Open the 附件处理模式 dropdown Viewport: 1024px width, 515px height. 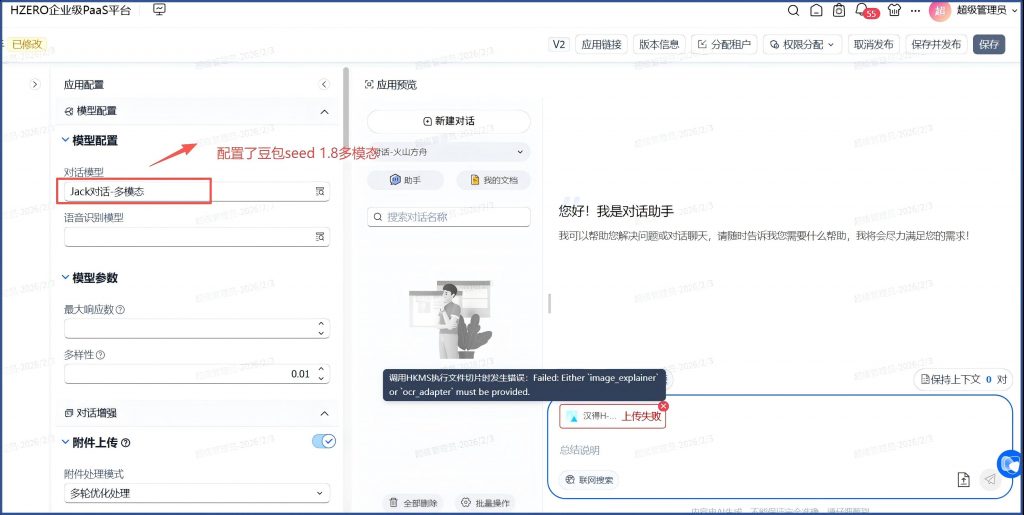(196, 493)
